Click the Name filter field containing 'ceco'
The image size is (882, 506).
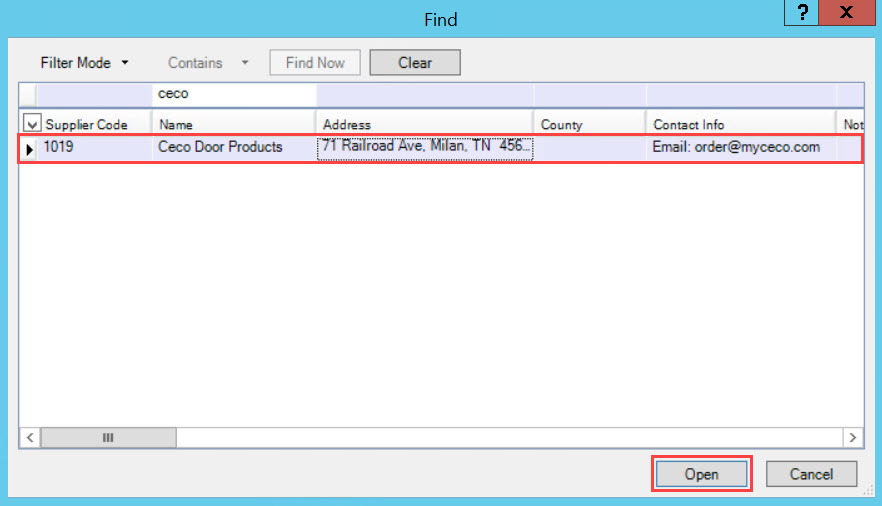233,94
